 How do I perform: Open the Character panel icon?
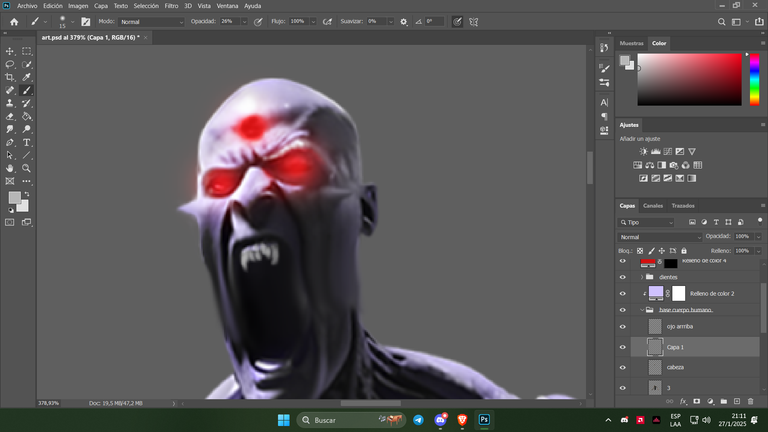click(x=604, y=102)
